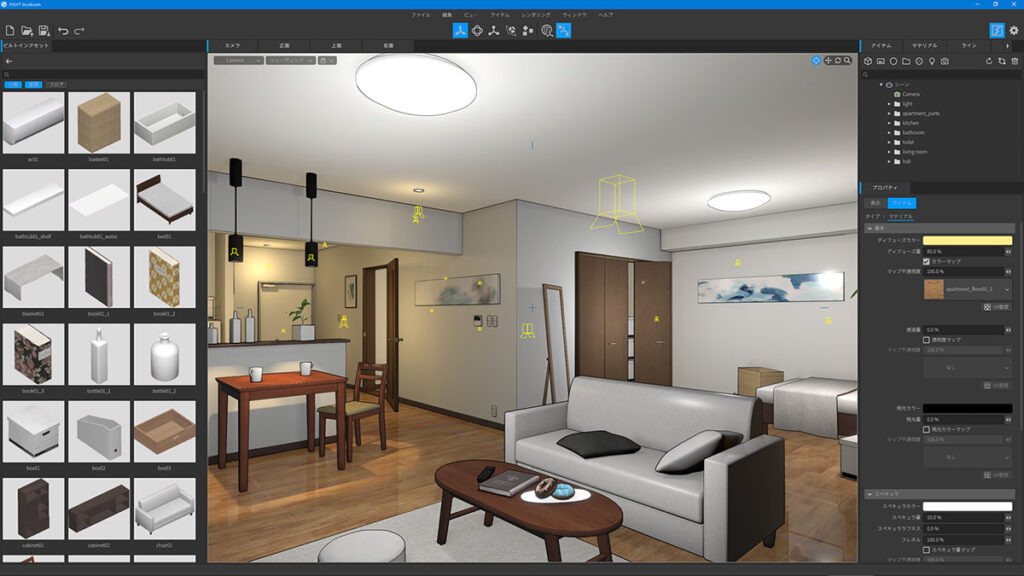The image size is (1024, 576).
Task: Enable the 透明度マップ checkbox
Action: [x=926, y=339]
